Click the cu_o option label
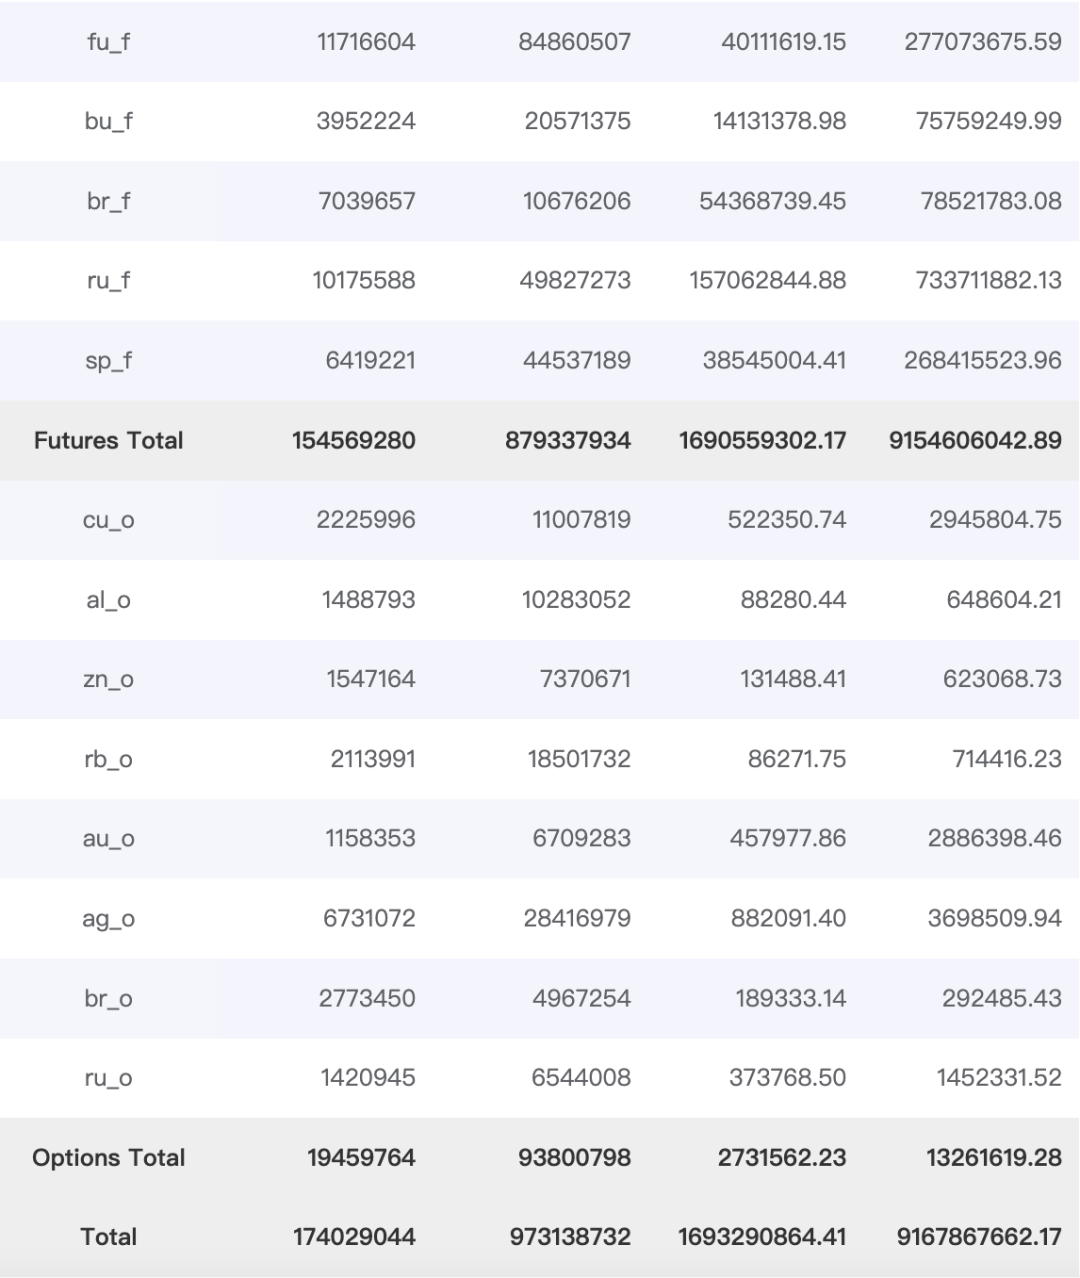The image size is (1080, 1278). pyautogui.click(x=108, y=520)
